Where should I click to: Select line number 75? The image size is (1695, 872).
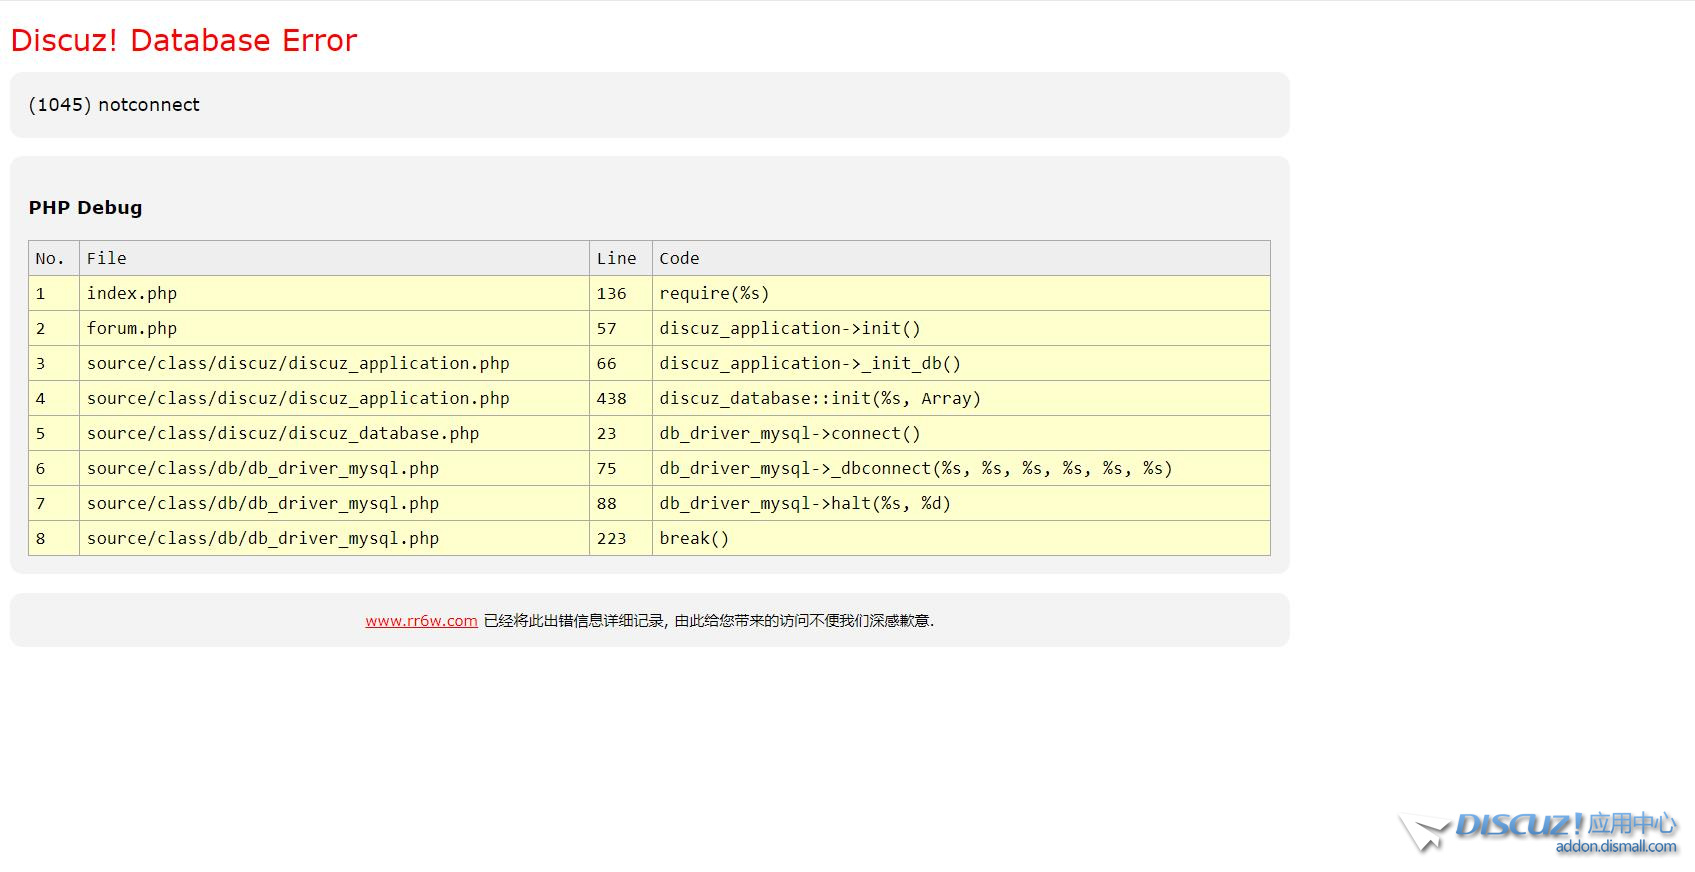[621, 468]
